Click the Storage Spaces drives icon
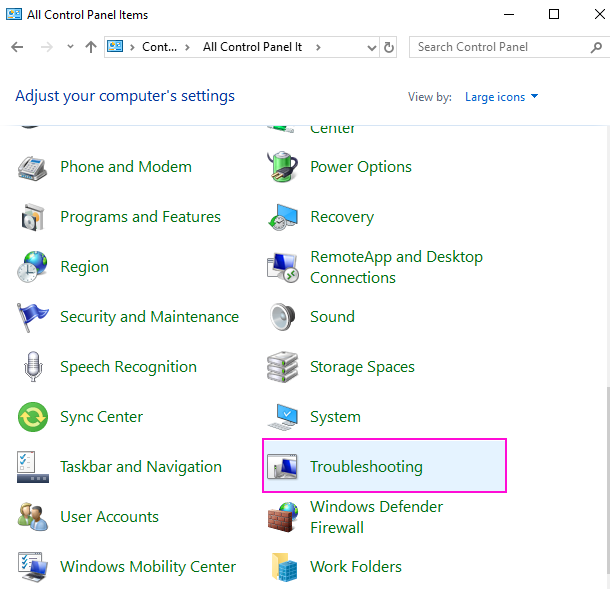 click(x=283, y=367)
